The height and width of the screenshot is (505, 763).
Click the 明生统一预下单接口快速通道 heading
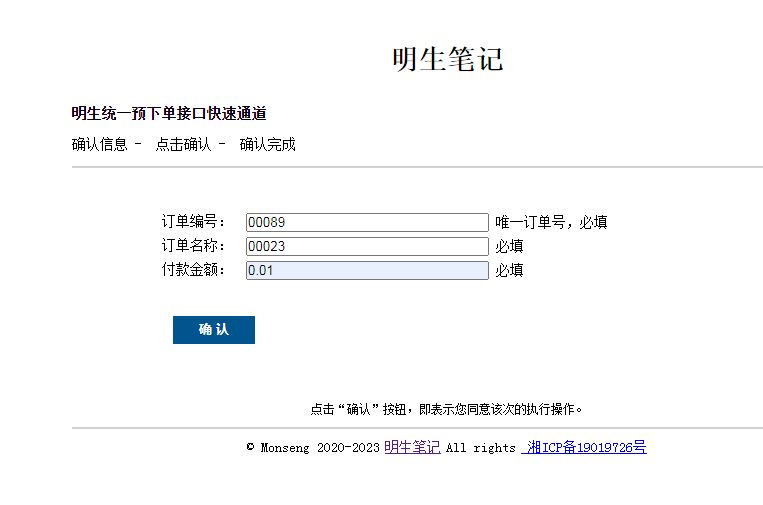tap(169, 113)
